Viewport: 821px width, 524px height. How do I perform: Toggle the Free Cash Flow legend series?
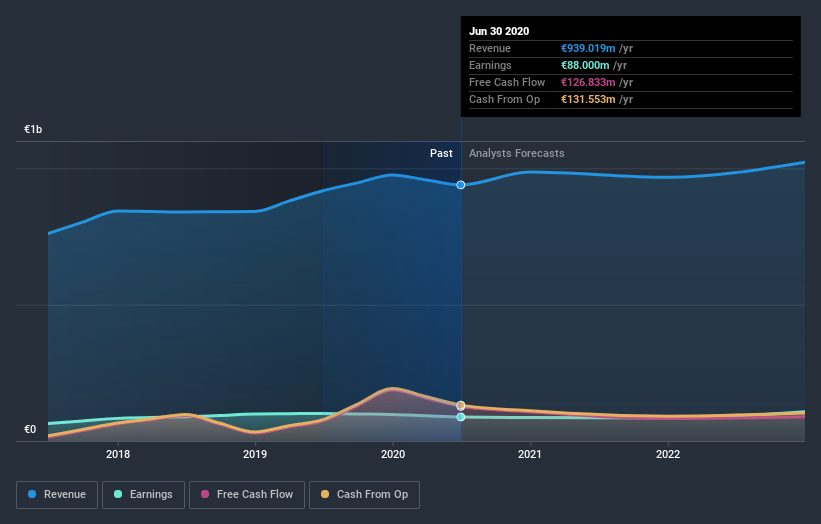247,495
